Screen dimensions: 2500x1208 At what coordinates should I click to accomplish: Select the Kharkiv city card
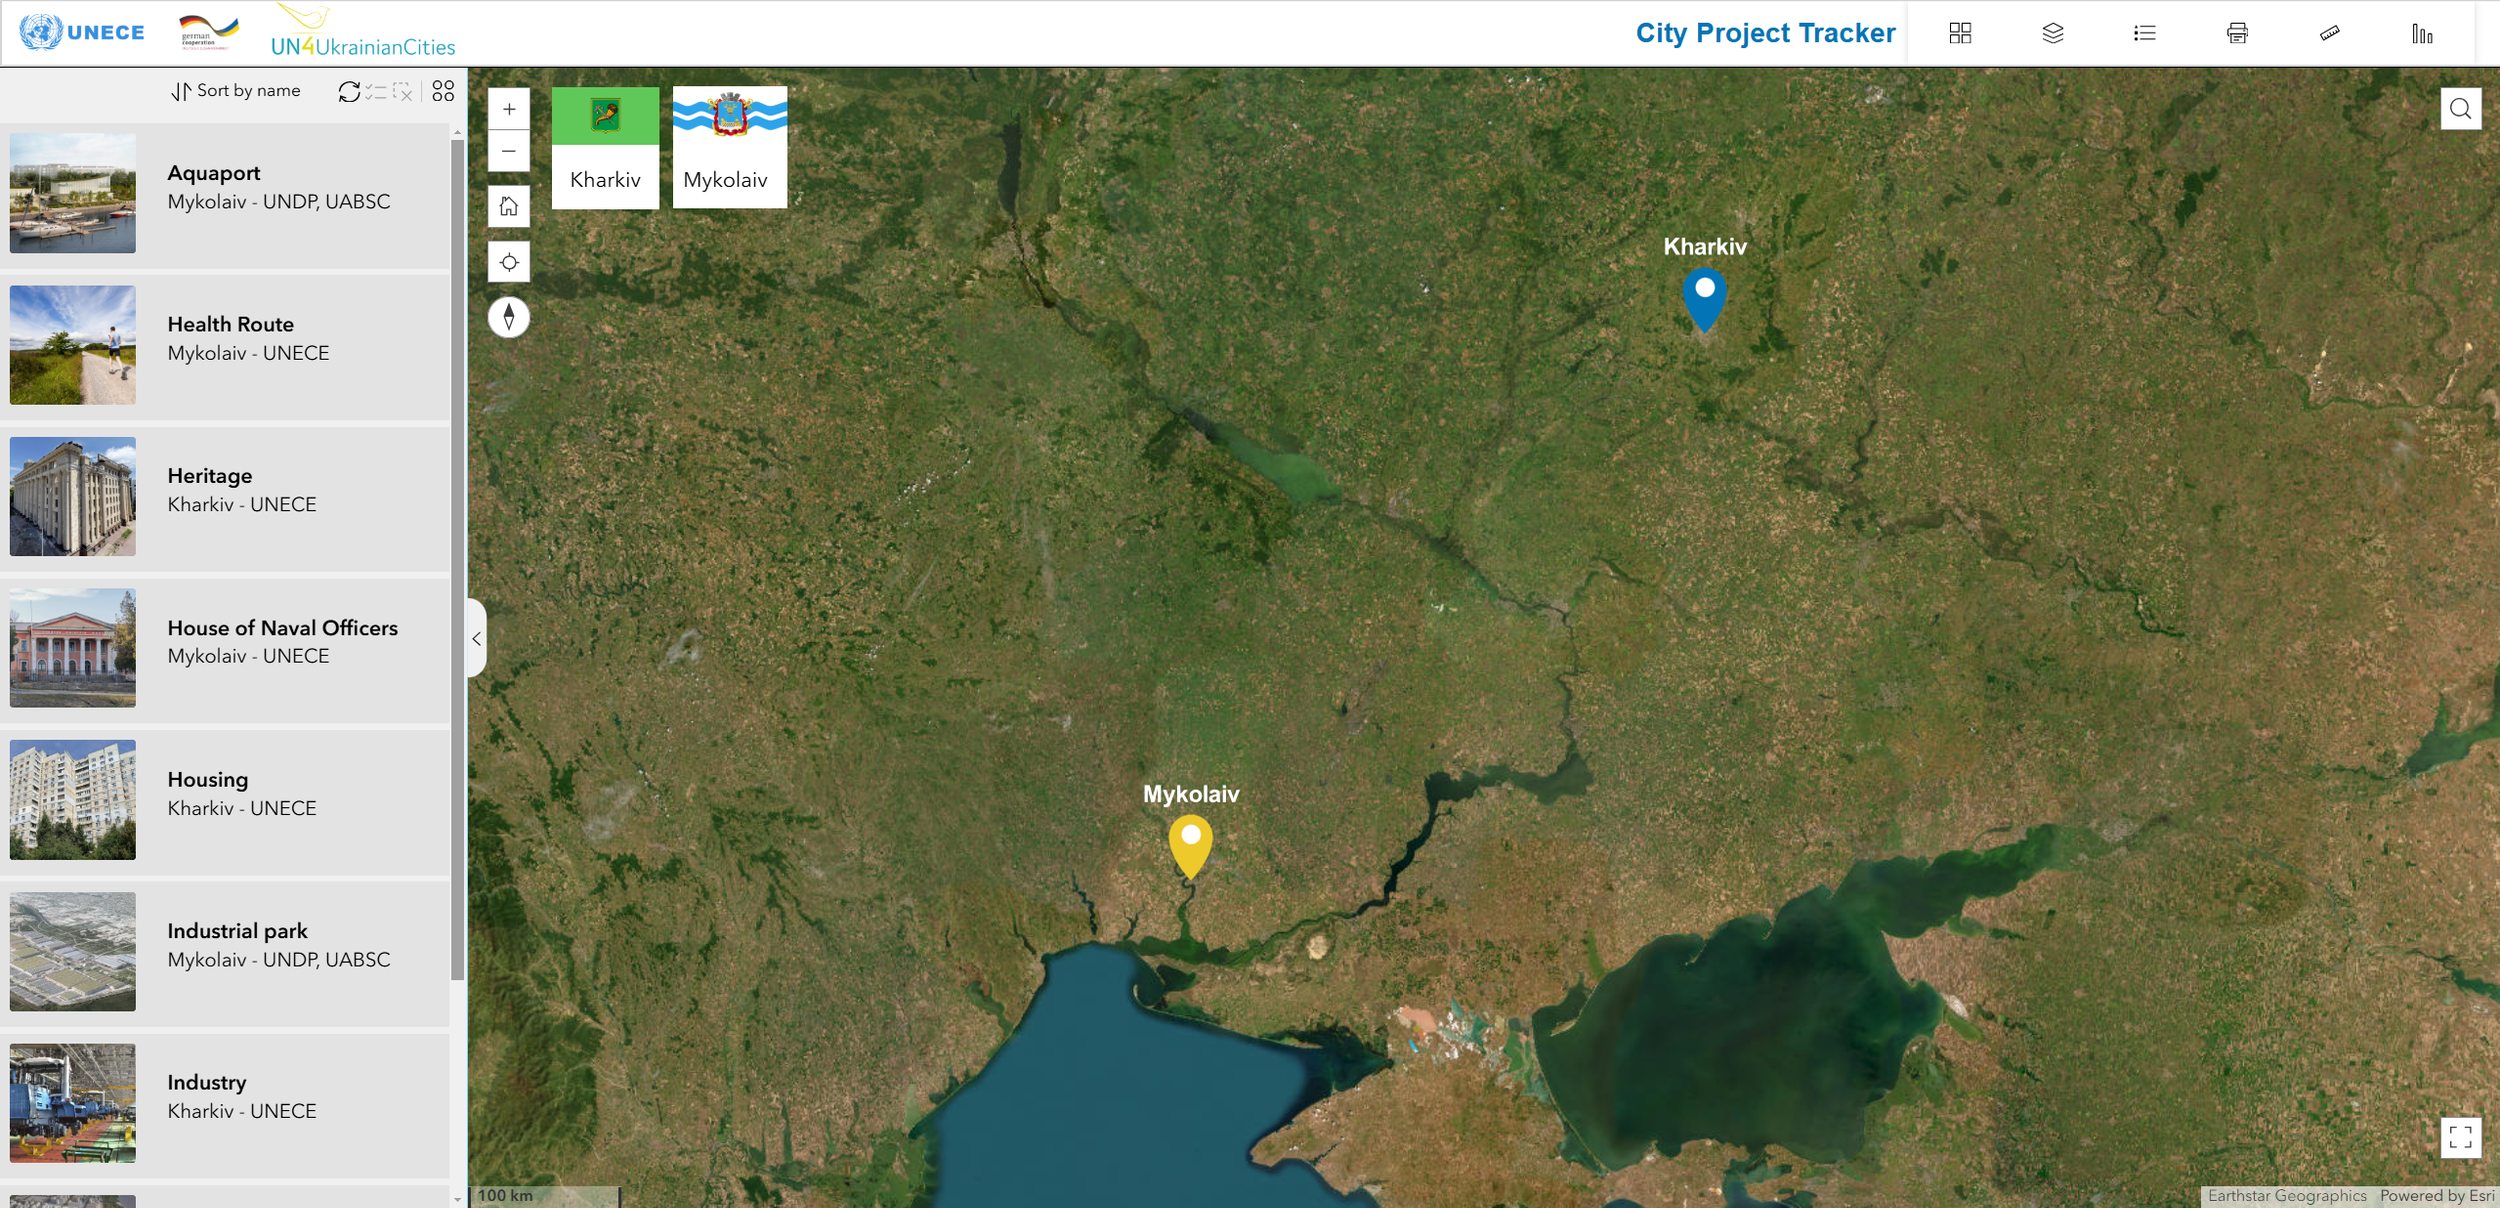coord(605,147)
